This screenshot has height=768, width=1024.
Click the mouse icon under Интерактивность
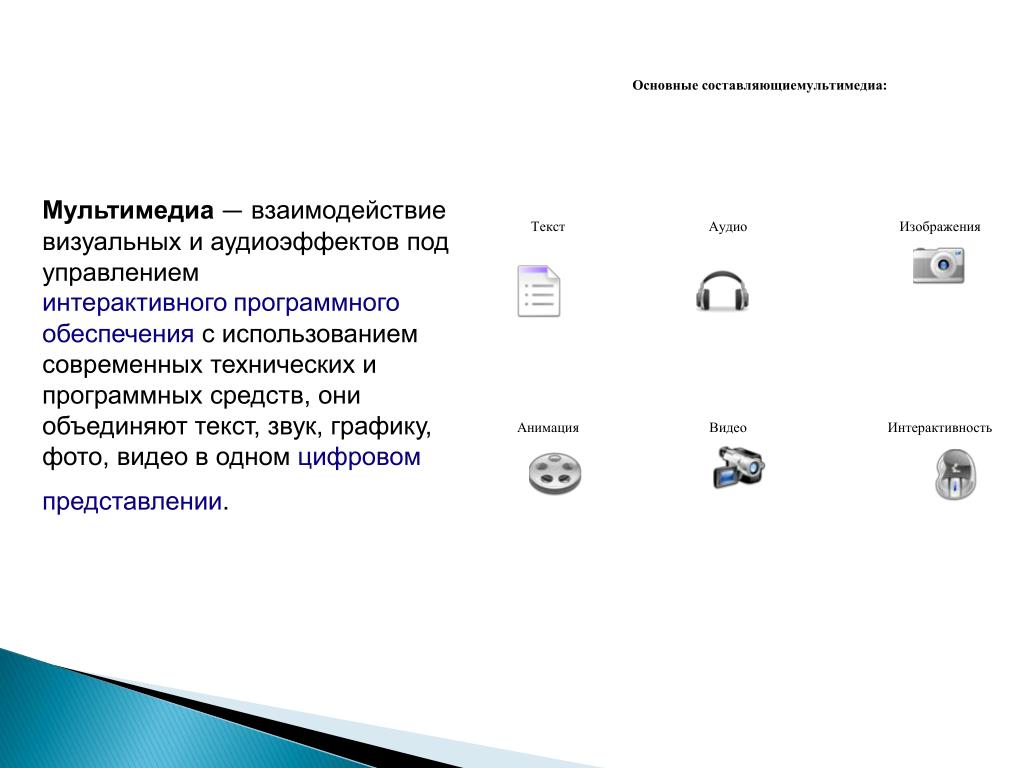955,474
